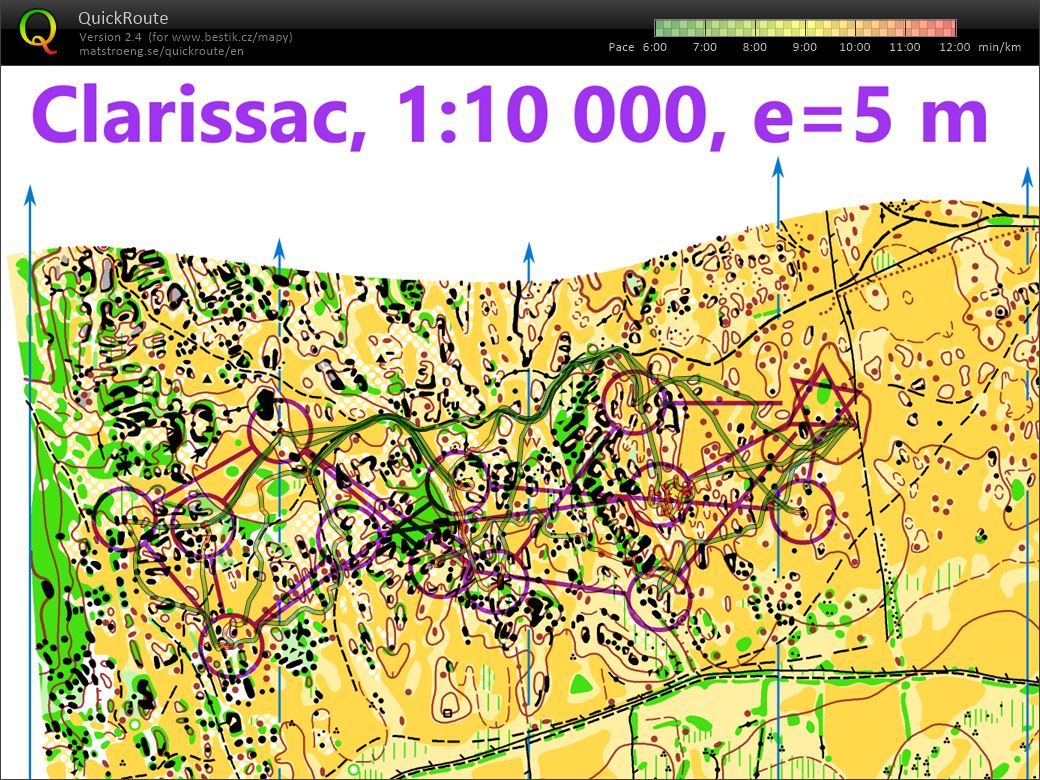Click the QuickRoute application name text
The height and width of the screenshot is (780, 1040).
[123, 18]
